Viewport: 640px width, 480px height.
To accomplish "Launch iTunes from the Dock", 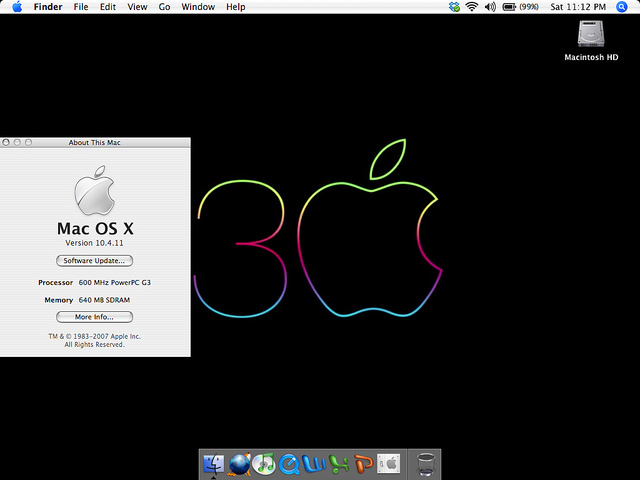I will (264, 464).
